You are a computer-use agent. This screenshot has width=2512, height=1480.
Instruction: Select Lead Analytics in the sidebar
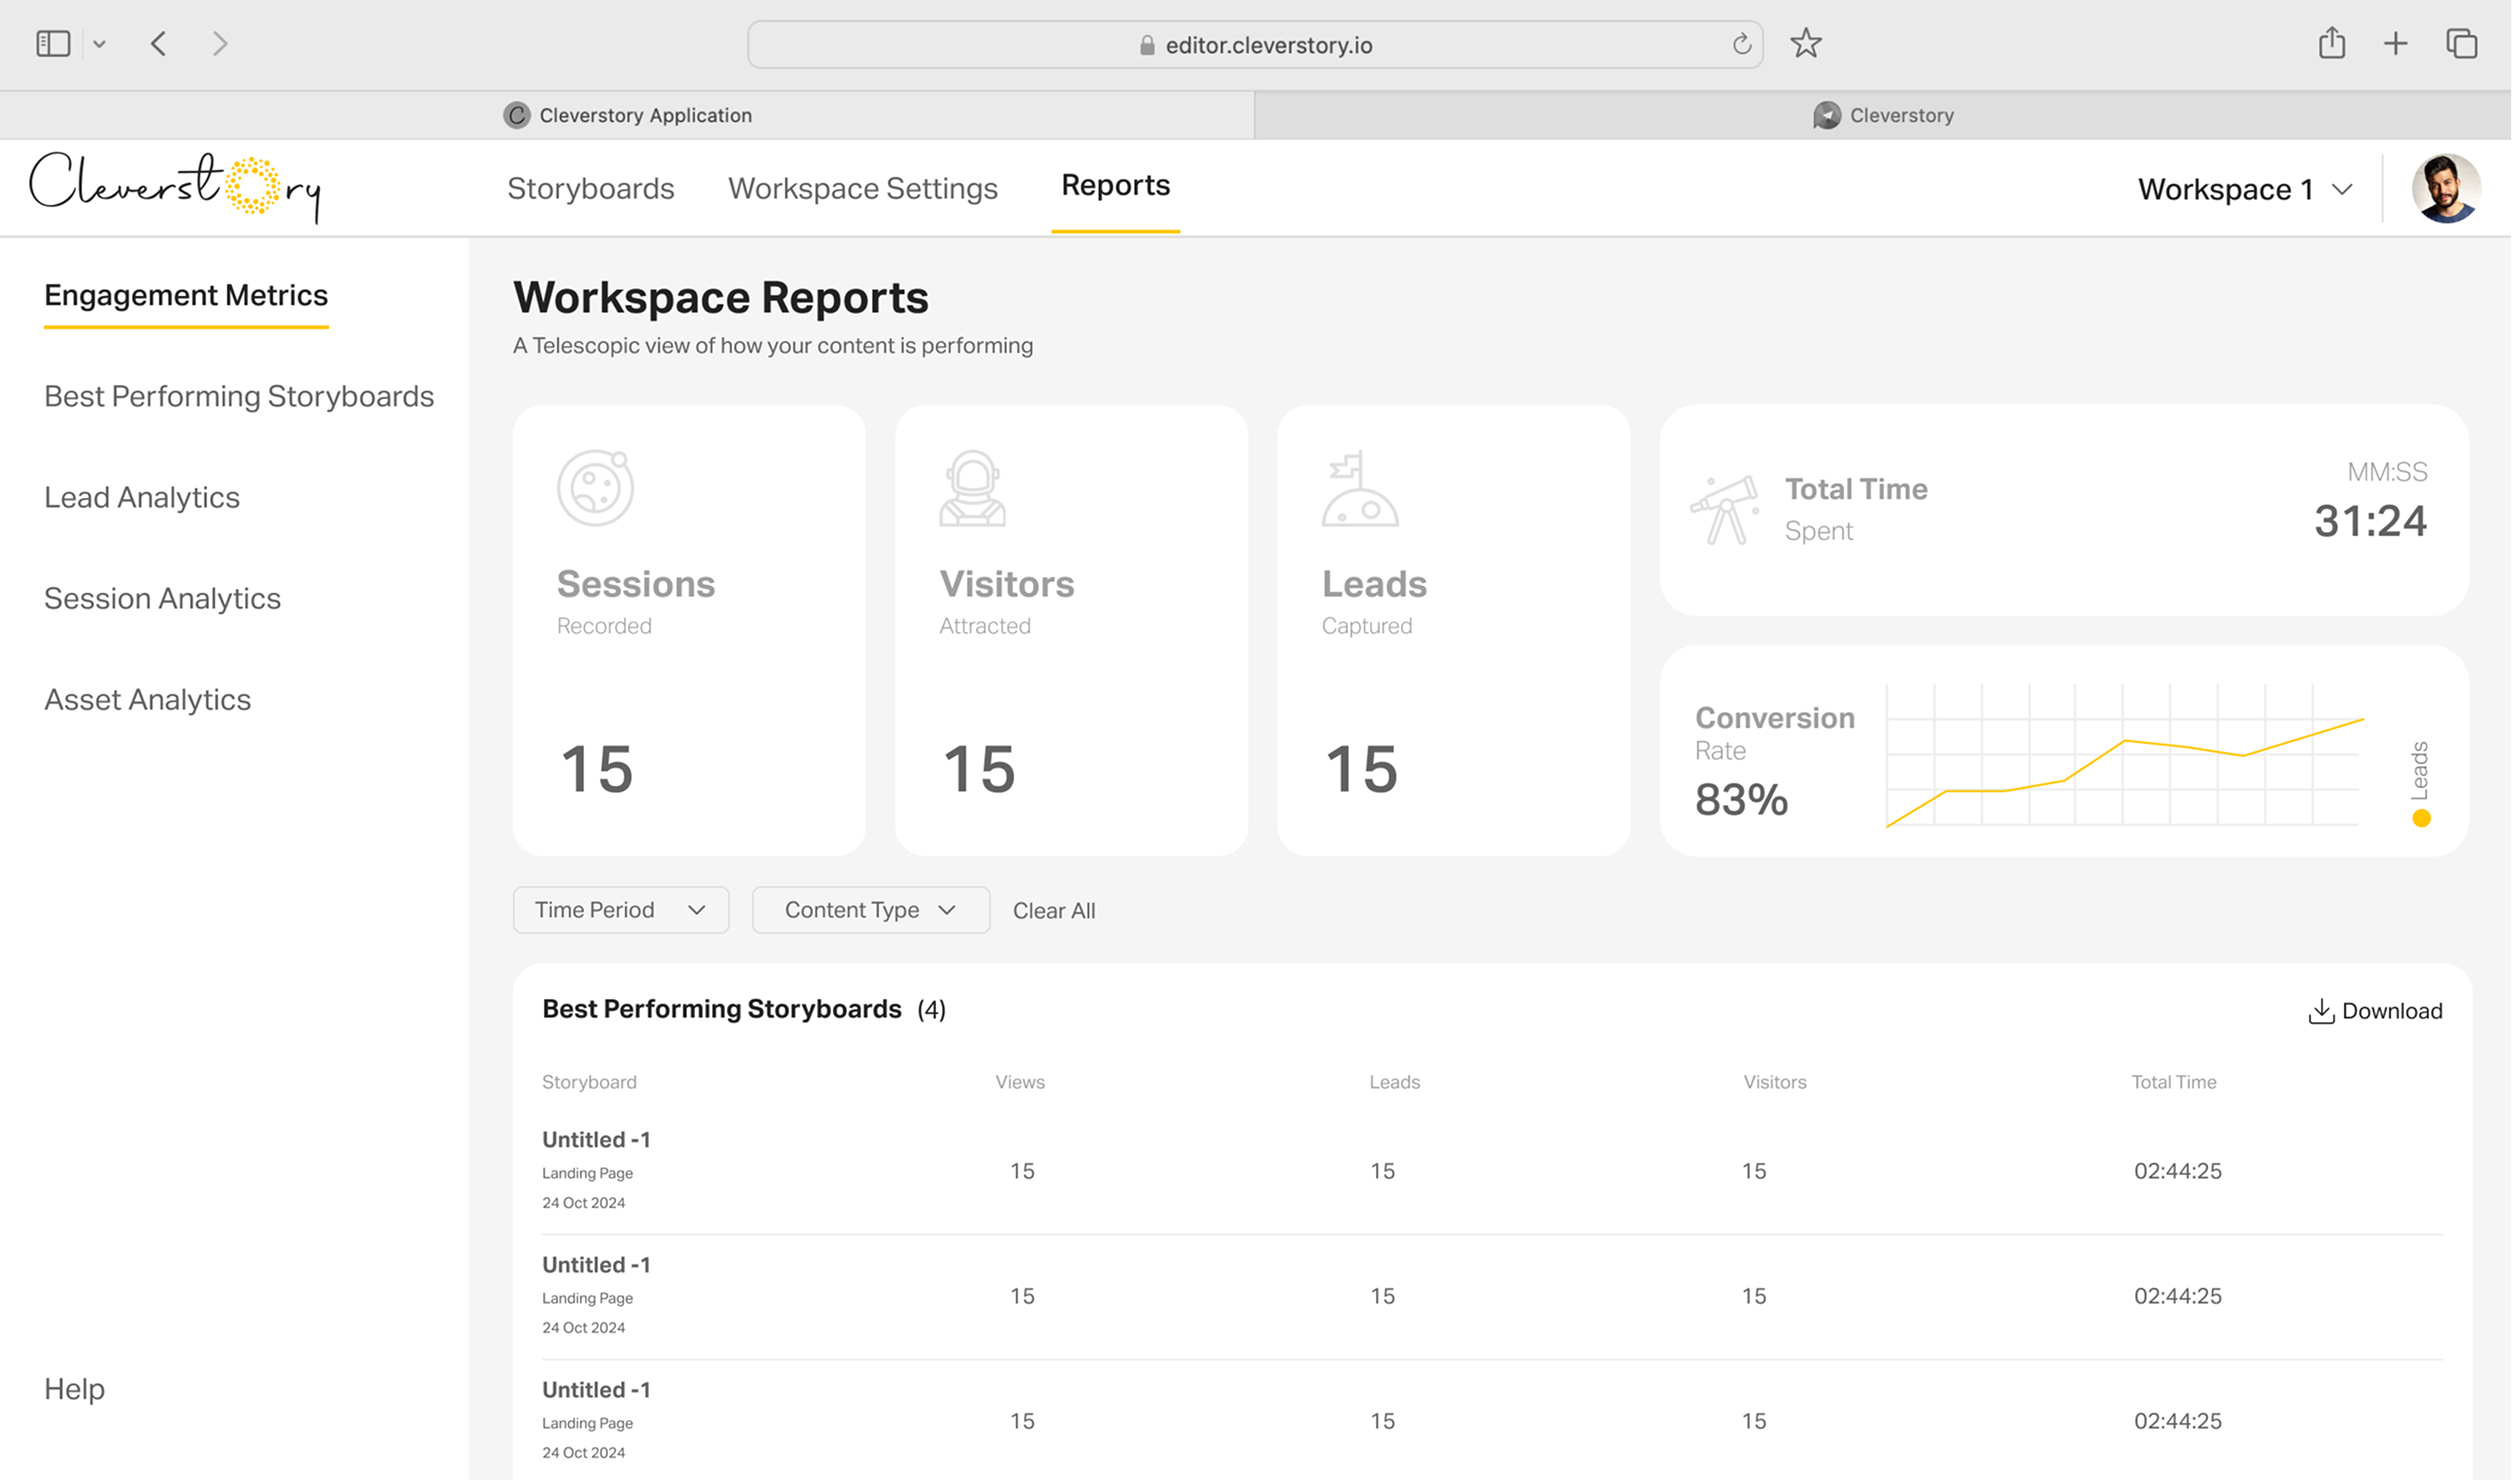(142, 497)
